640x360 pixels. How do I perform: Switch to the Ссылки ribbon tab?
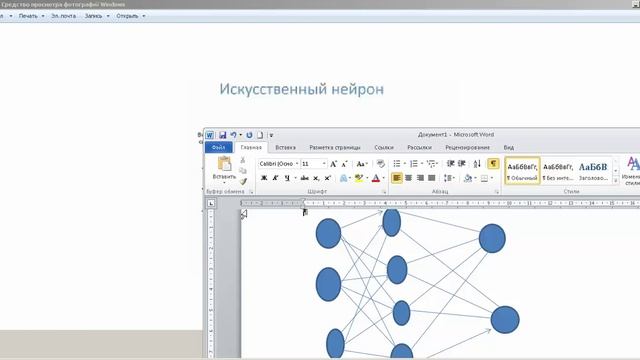click(384, 147)
